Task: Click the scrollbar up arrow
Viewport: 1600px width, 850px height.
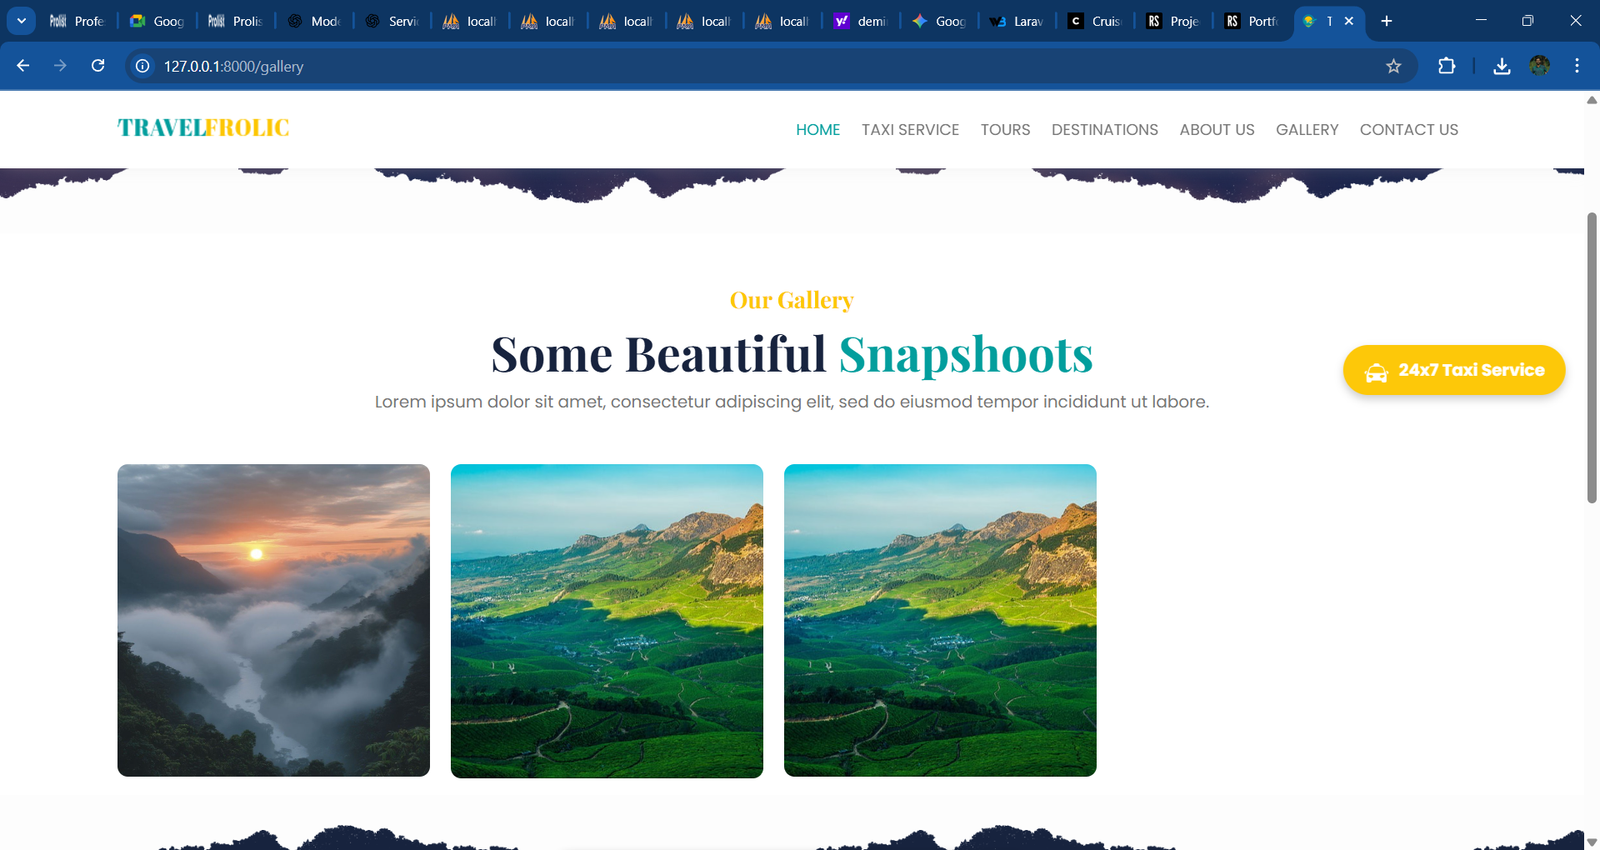Action: (x=1592, y=99)
